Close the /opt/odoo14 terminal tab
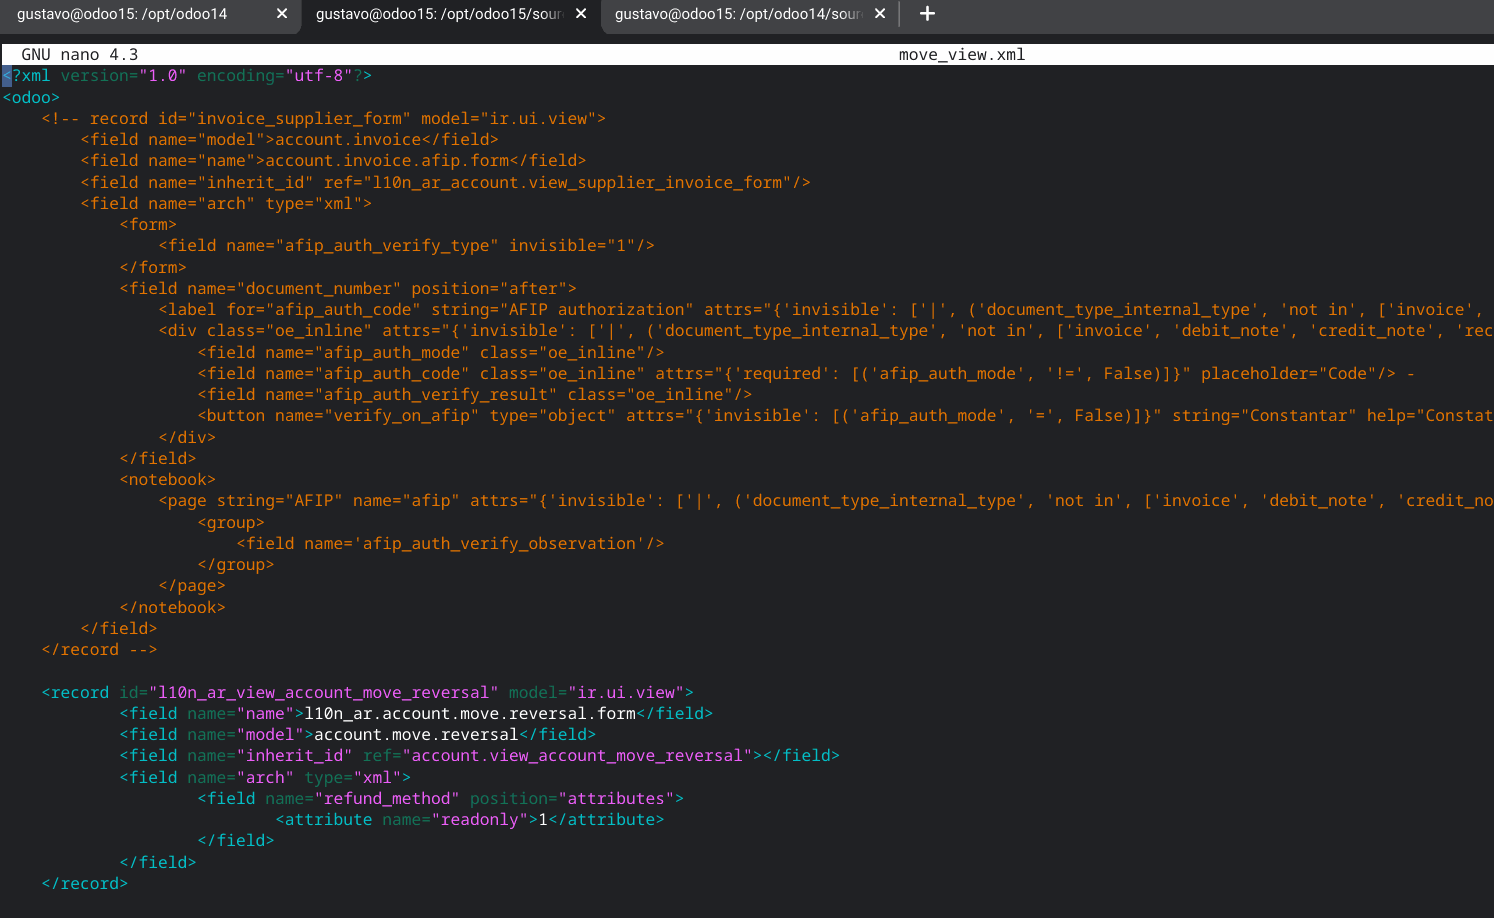 (282, 14)
